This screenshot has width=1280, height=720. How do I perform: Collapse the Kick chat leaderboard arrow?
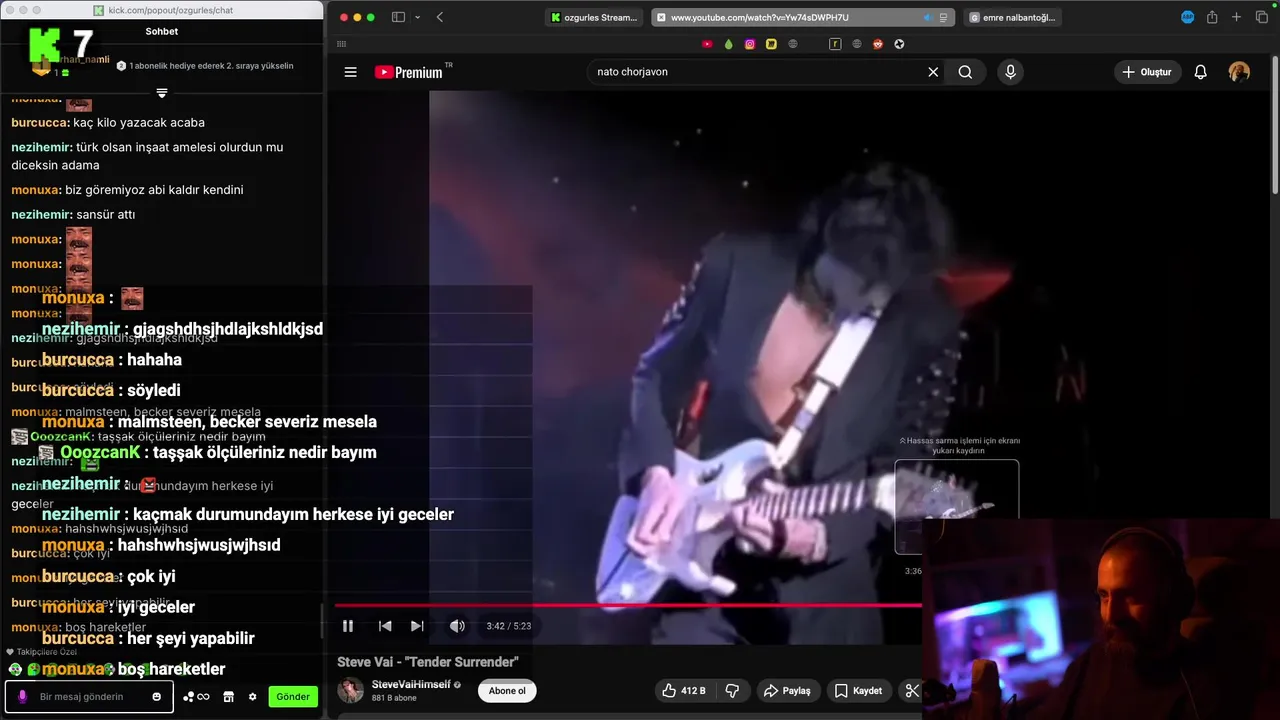[x=162, y=93]
